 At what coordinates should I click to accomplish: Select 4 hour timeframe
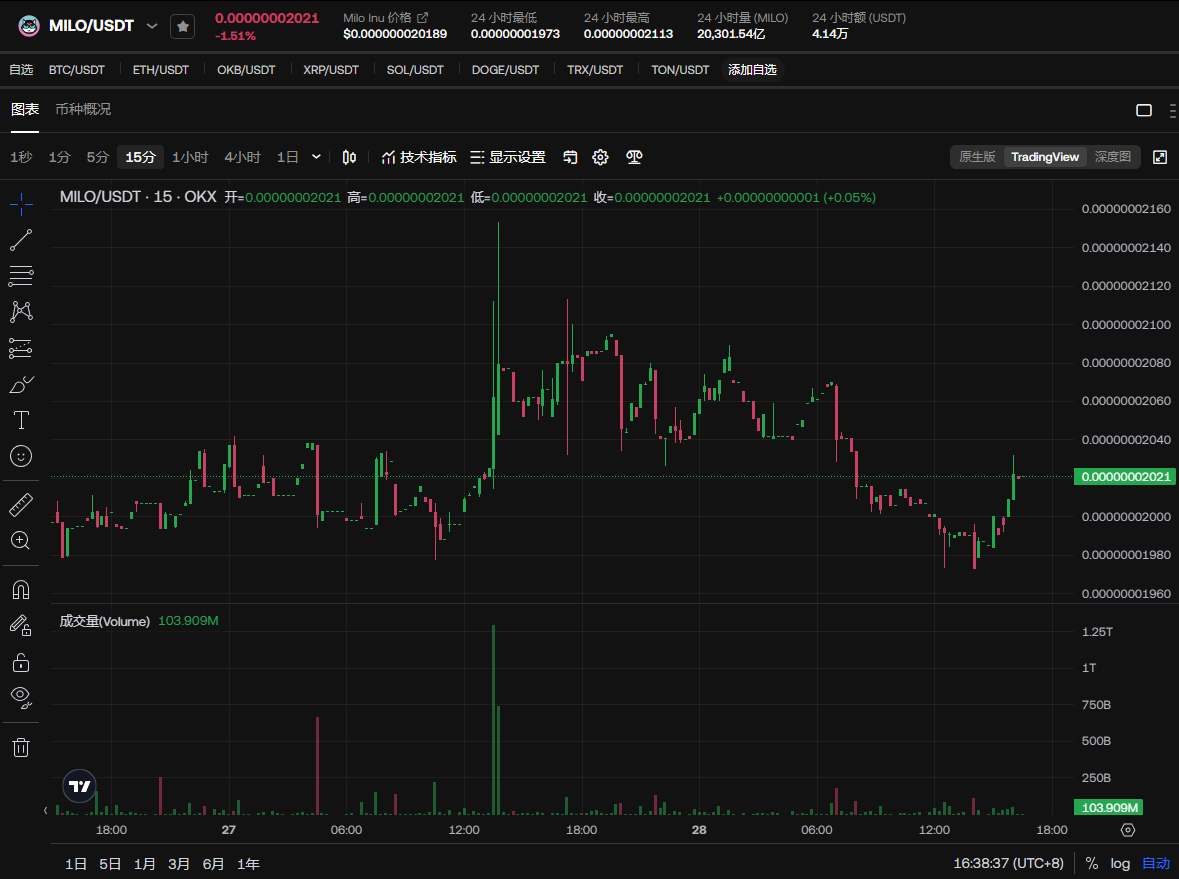click(243, 157)
